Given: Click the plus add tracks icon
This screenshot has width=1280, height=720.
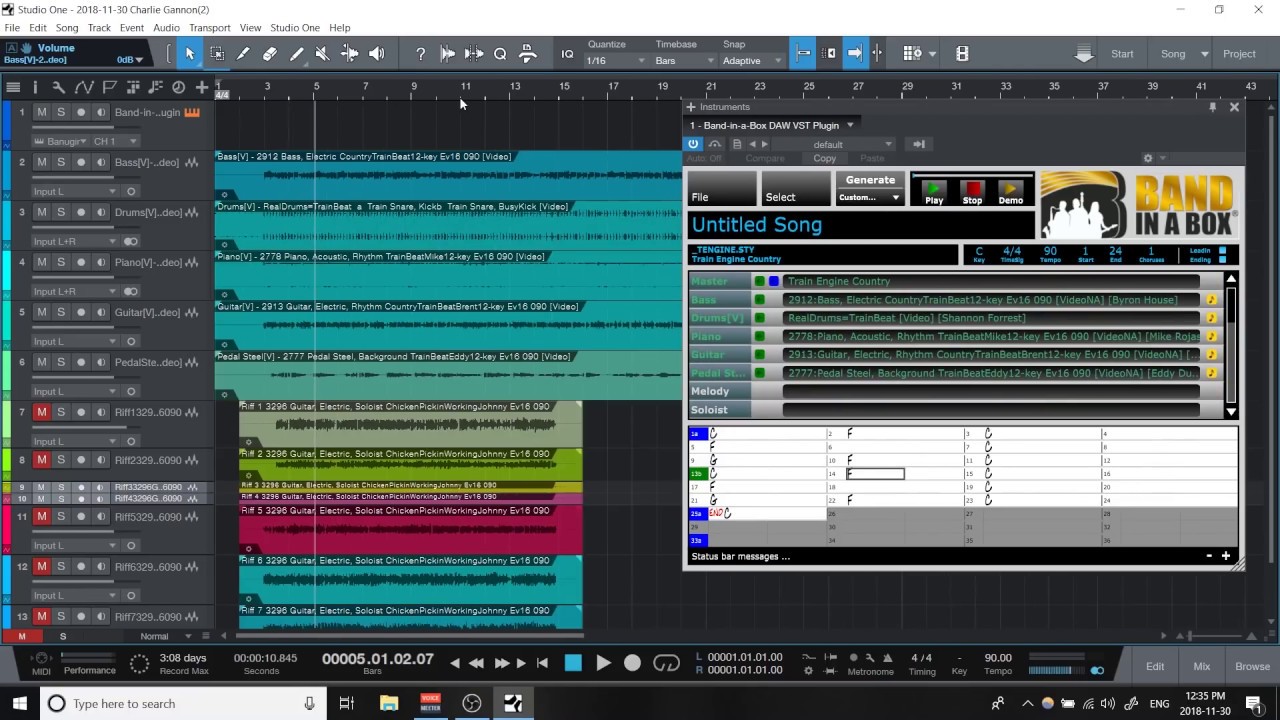Looking at the screenshot, I should 202,87.
